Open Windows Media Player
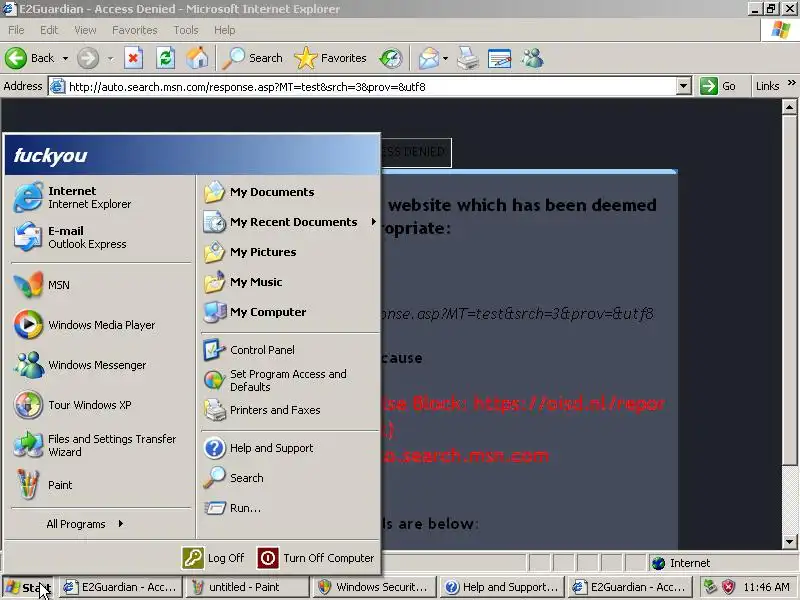Image resolution: width=800 pixels, height=600 pixels. [x=101, y=324]
